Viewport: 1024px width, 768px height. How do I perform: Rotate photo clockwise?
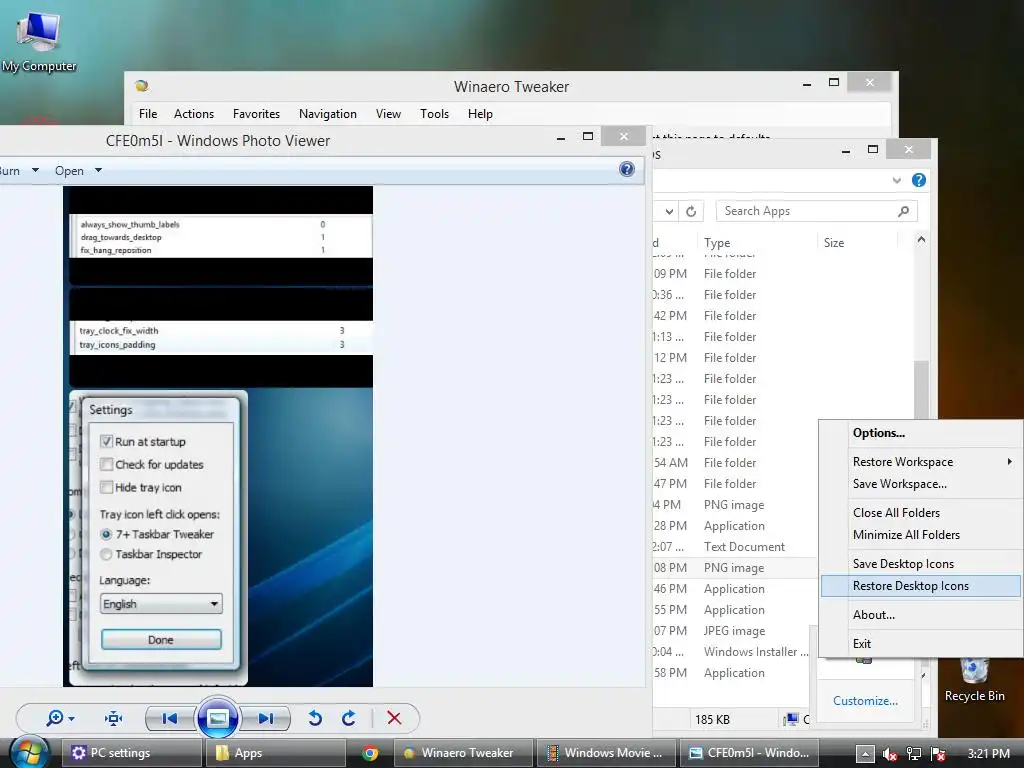[349, 718]
